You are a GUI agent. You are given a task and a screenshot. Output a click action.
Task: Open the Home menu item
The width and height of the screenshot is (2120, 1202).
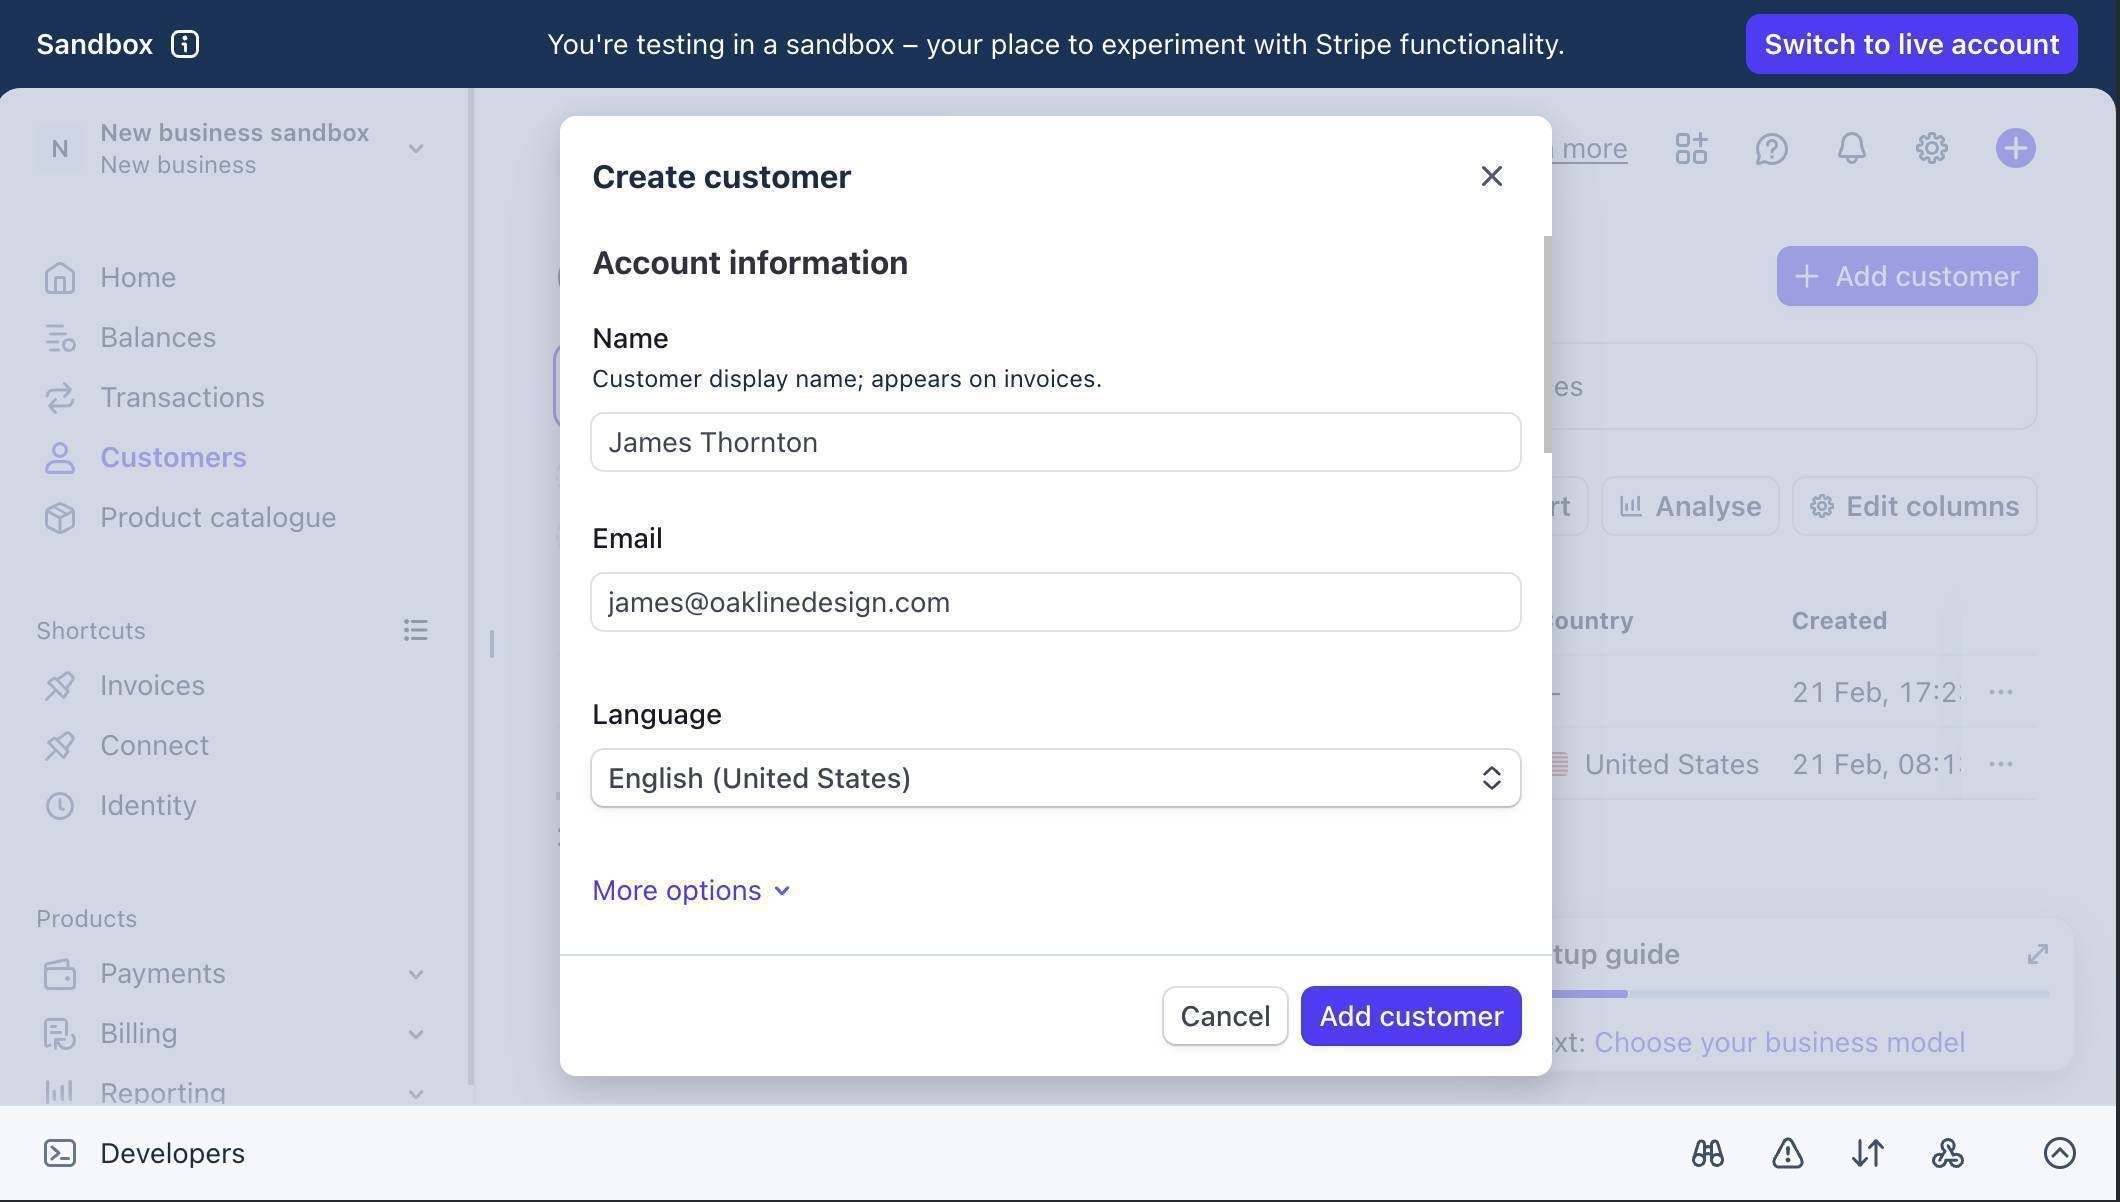(137, 277)
